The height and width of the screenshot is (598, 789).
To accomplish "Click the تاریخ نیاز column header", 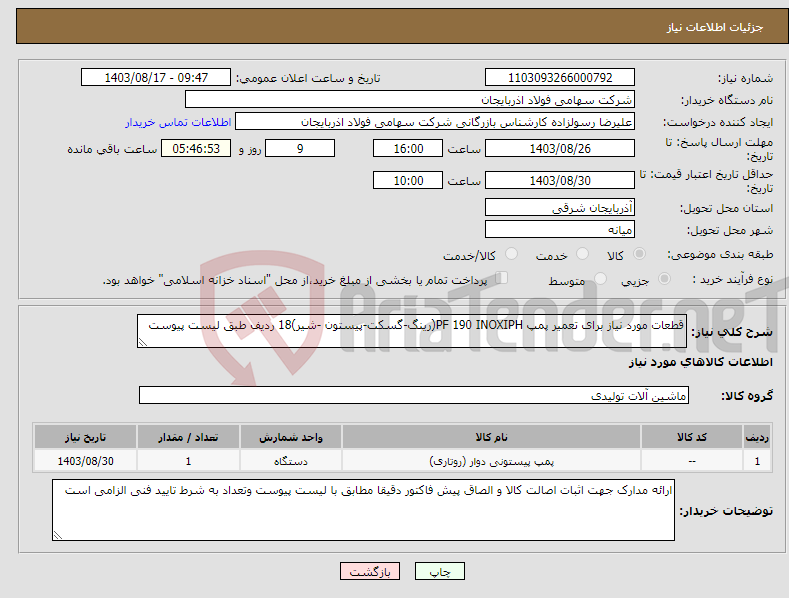I will pos(86,437).
